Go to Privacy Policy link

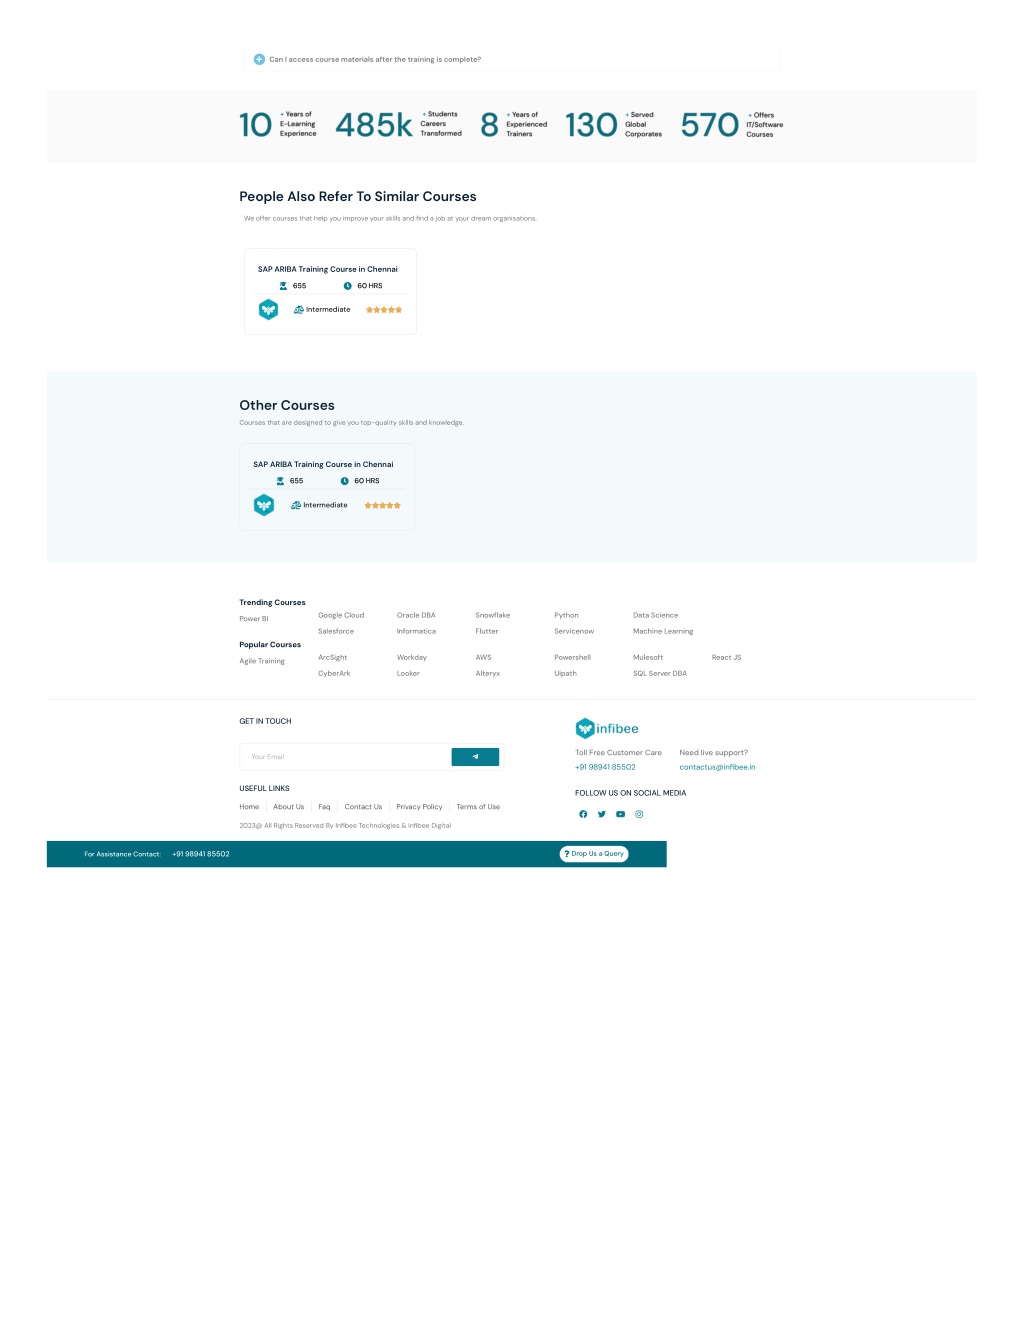[419, 807]
